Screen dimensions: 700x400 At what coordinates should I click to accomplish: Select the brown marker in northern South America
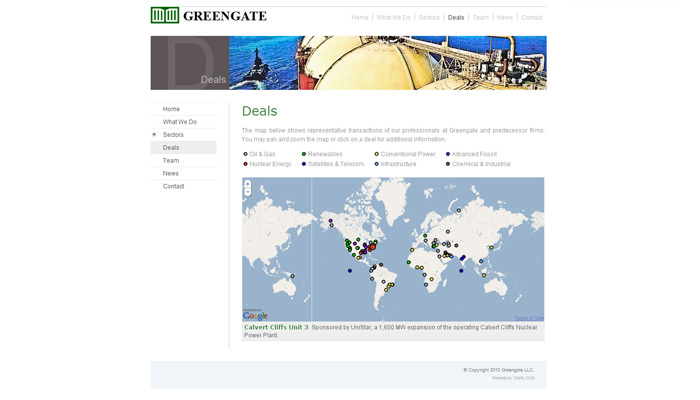381,265
